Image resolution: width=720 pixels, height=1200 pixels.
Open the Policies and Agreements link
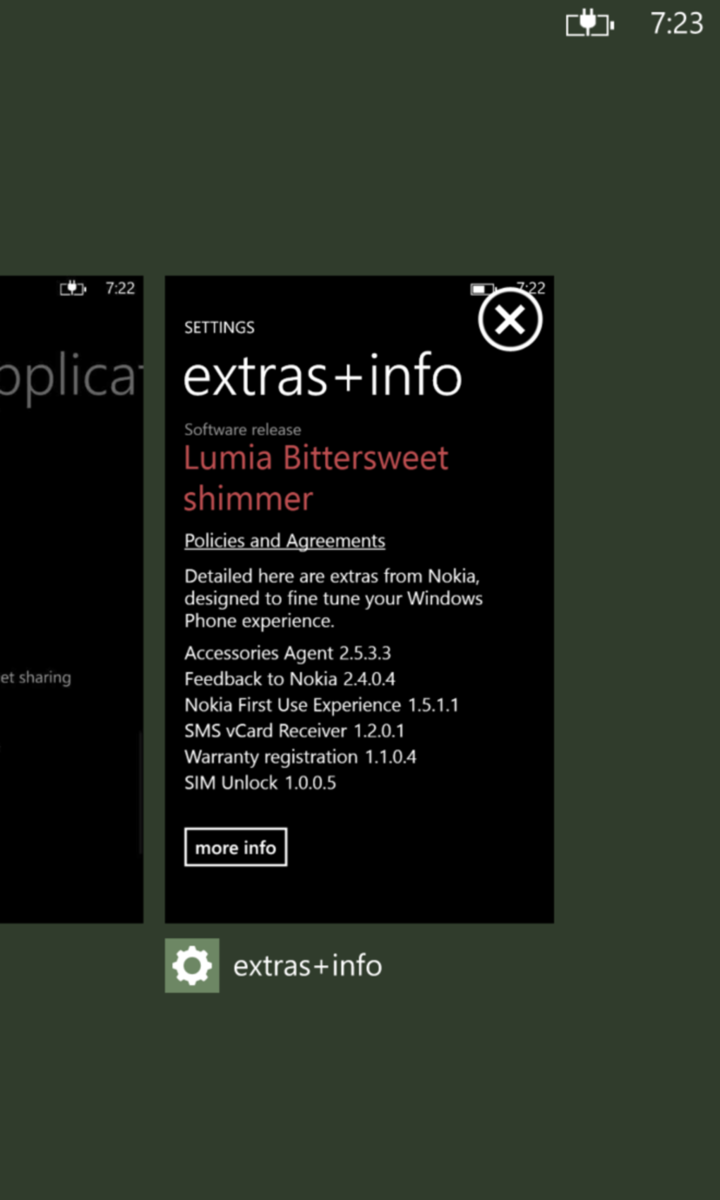[284, 541]
